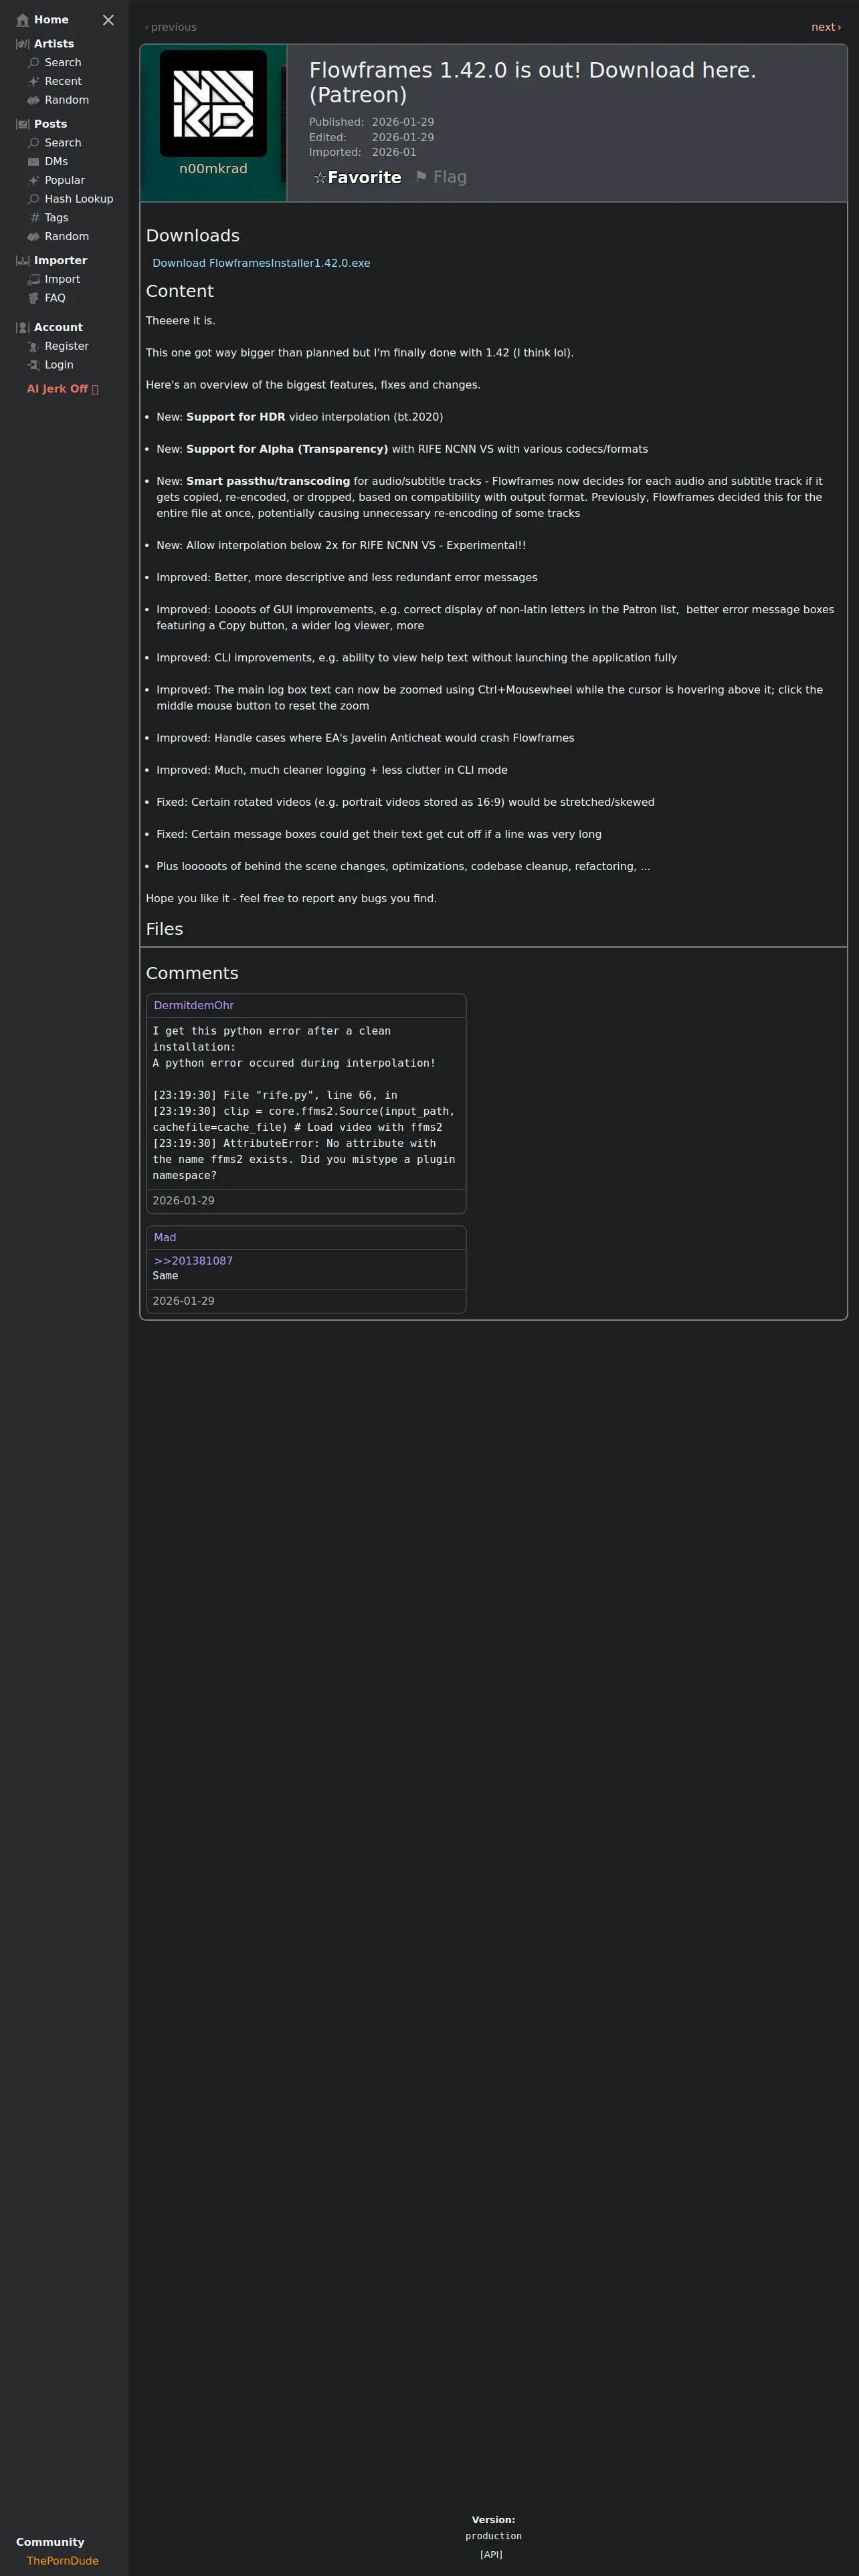The width and height of the screenshot is (859, 2576).
Task: Follow the >>201381087 reply reference
Action: [x=193, y=1261]
